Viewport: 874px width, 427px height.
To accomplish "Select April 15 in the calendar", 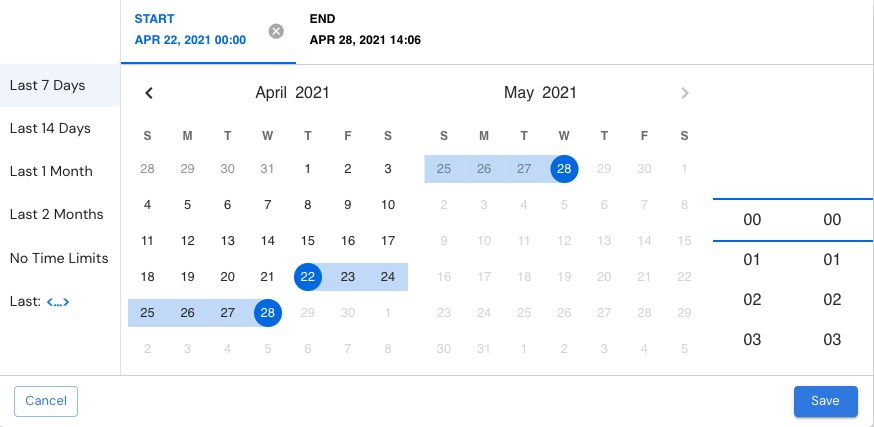I will pyautogui.click(x=308, y=241).
